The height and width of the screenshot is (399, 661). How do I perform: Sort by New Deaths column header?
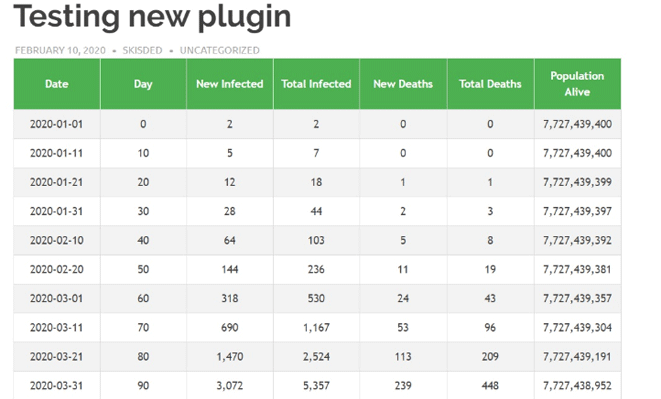tap(403, 84)
